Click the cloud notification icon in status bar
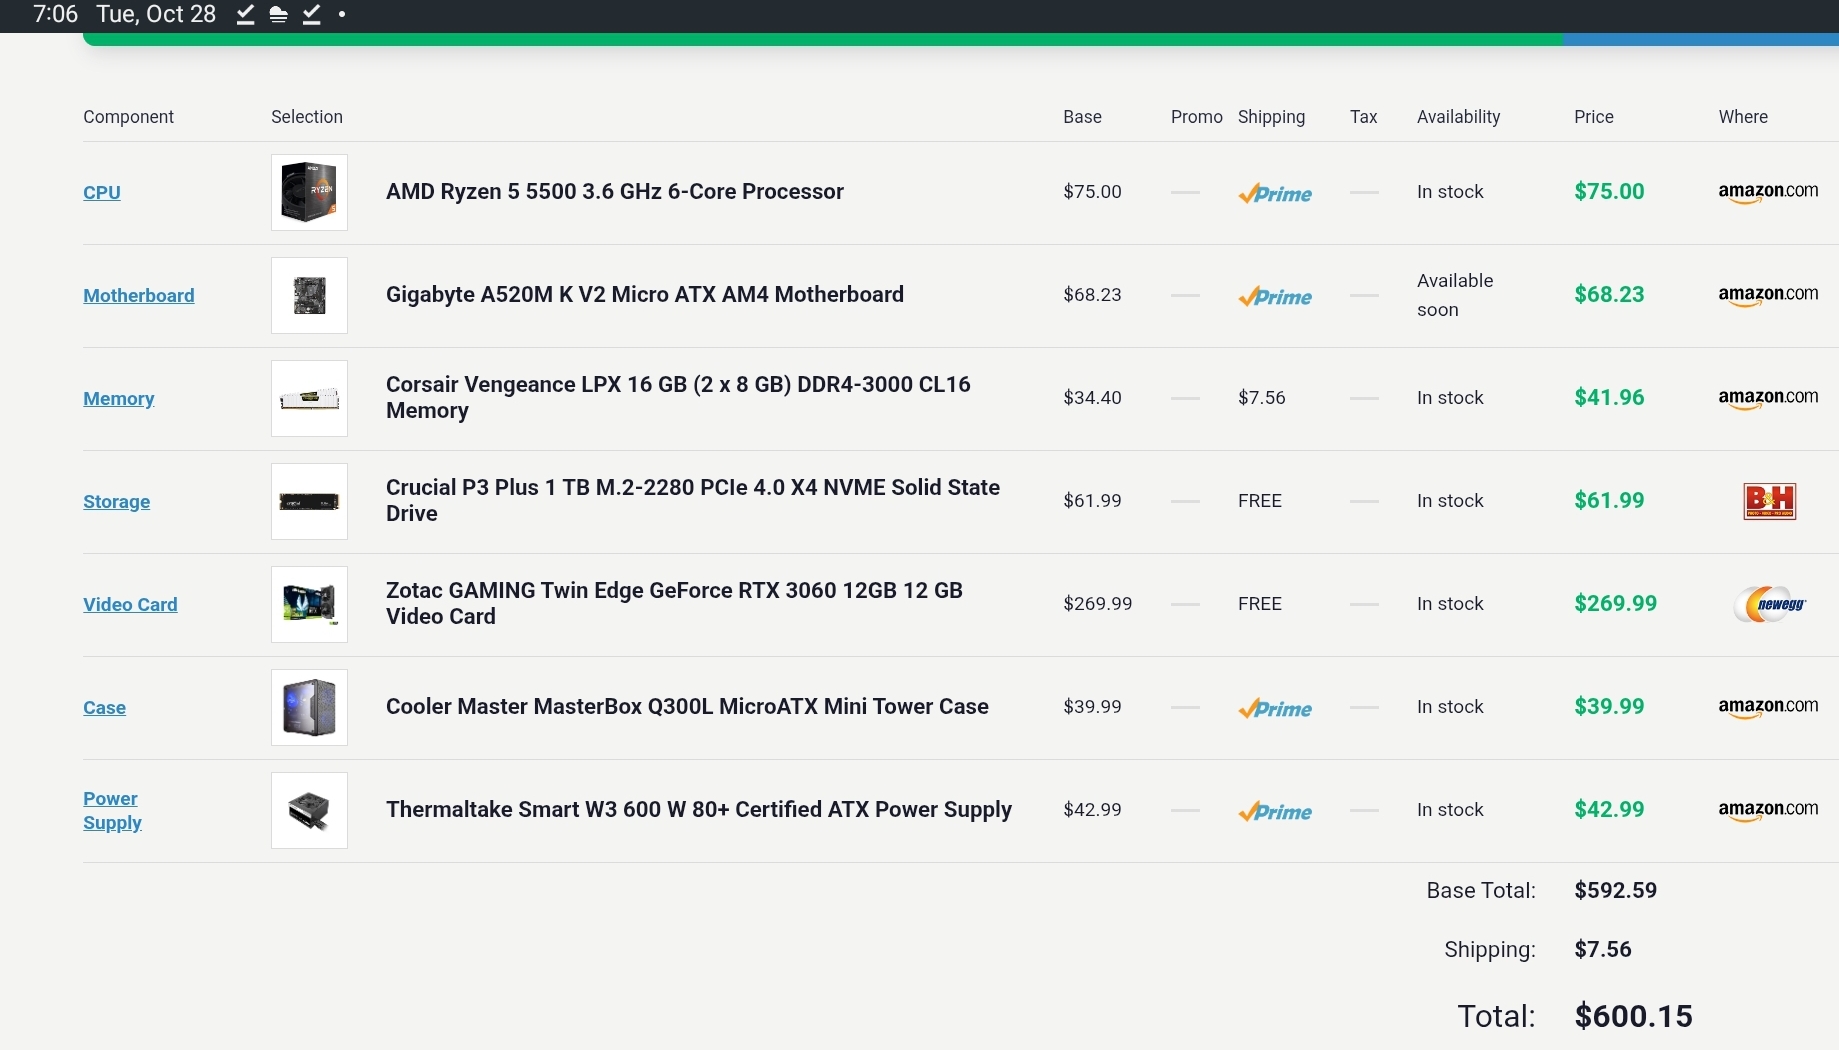 click(x=279, y=14)
